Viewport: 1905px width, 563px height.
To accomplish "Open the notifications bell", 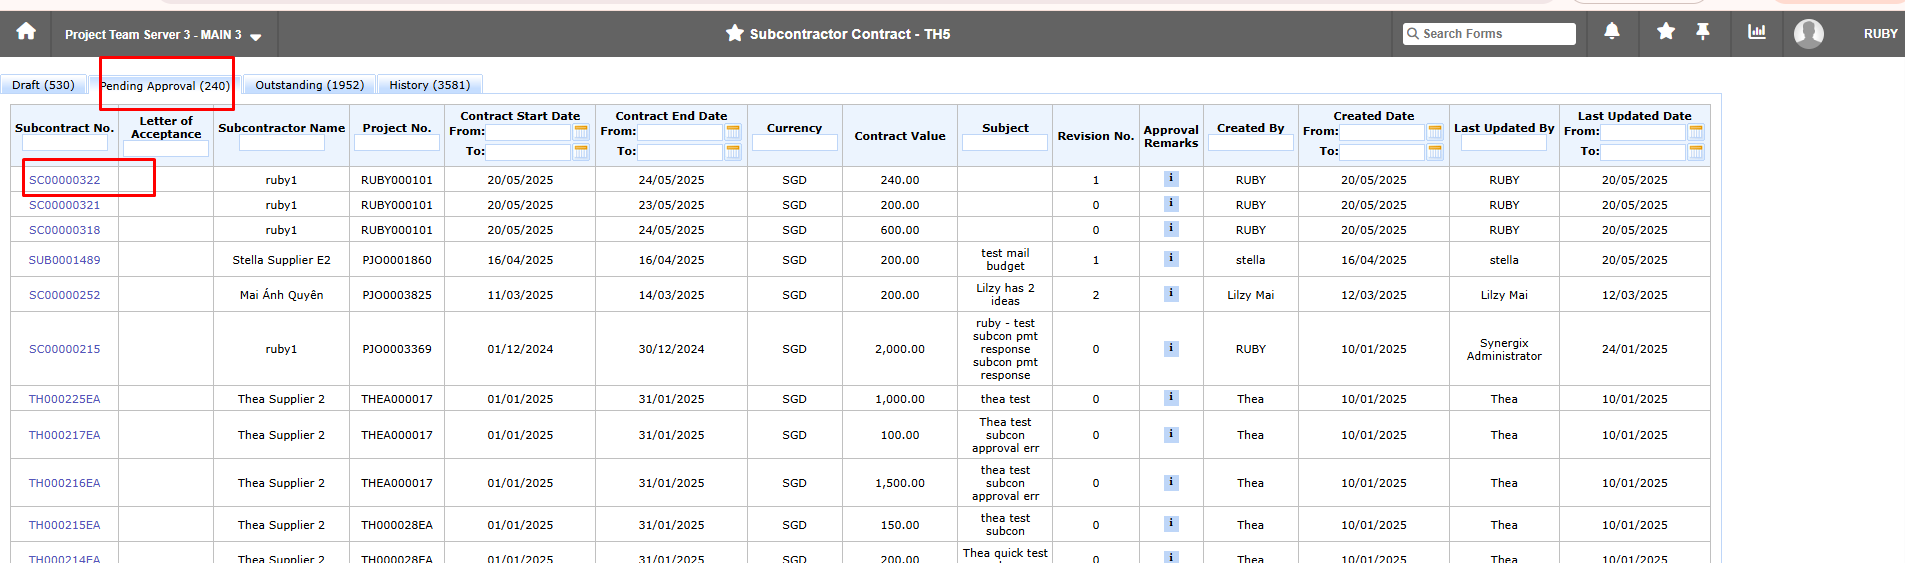I will coord(1612,32).
